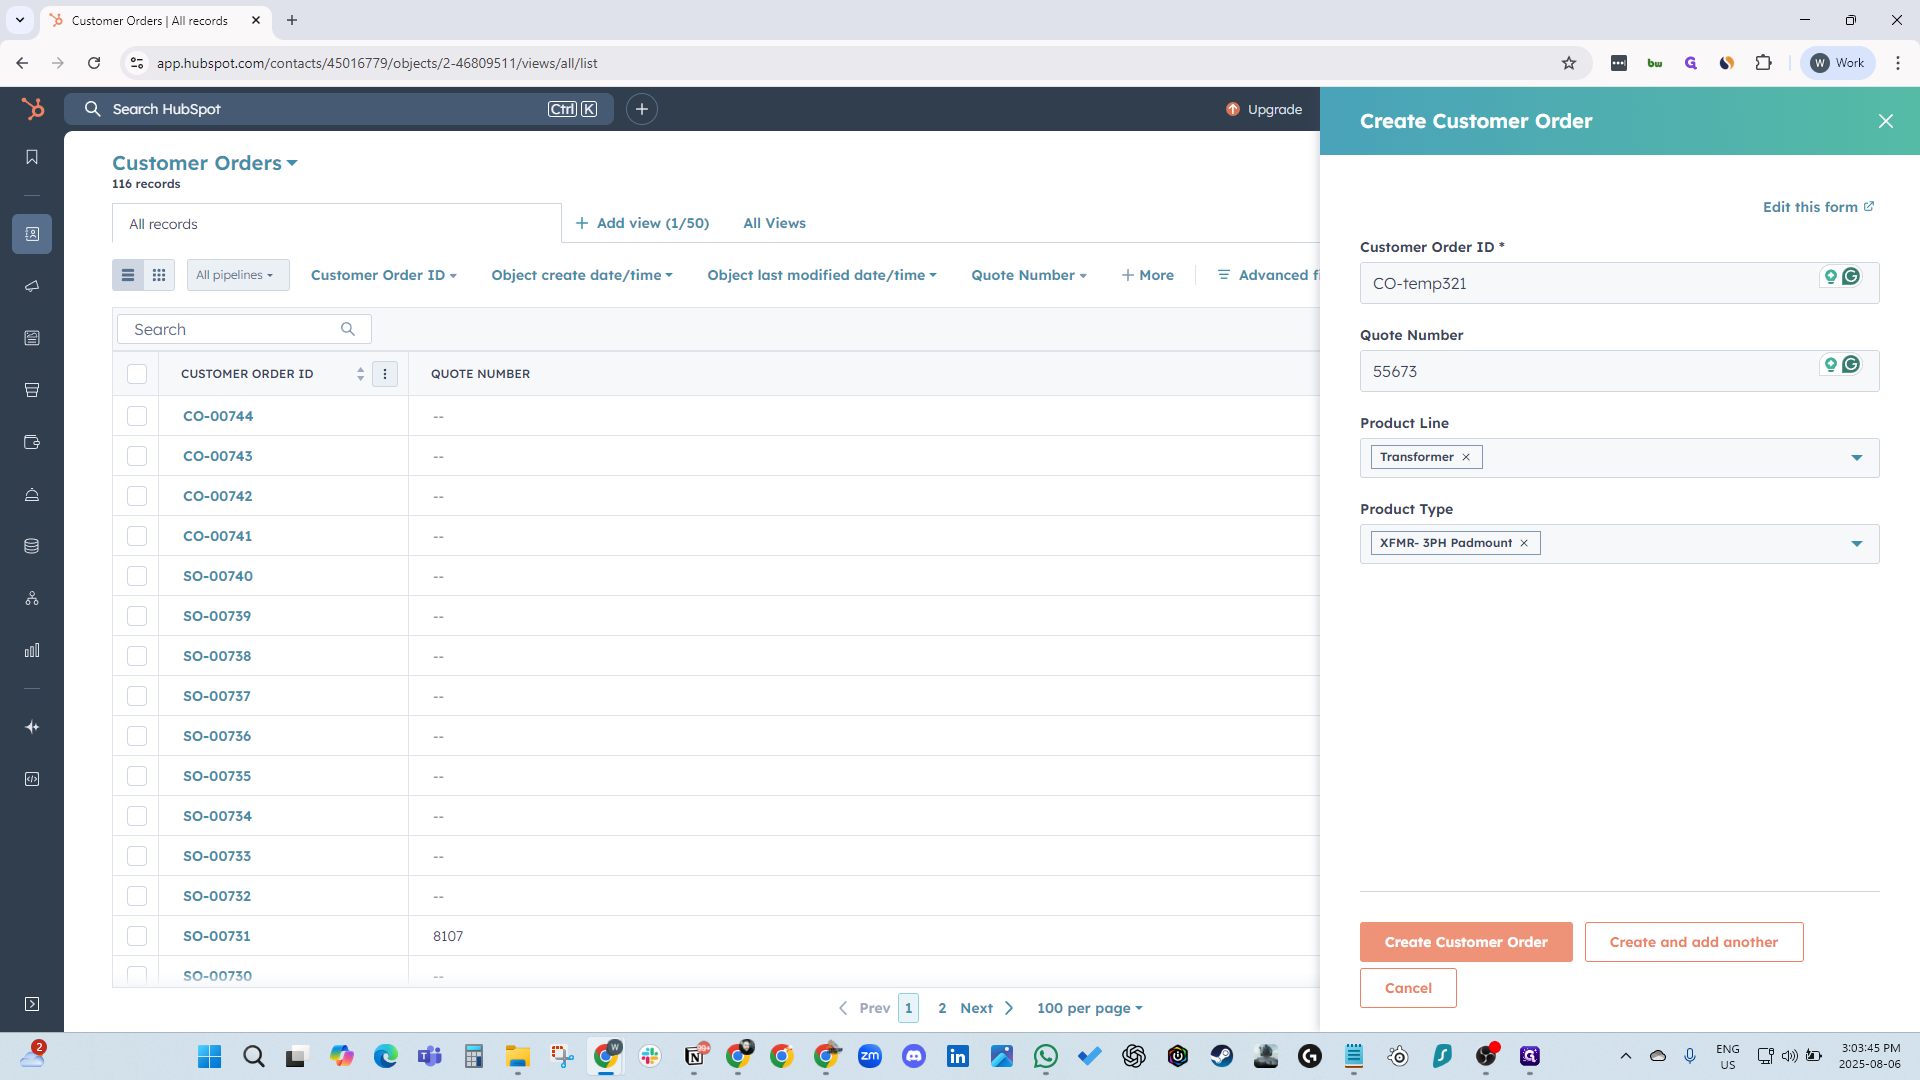Launch Zoom from the taskbar
The image size is (1920, 1080).
[870, 1056]
